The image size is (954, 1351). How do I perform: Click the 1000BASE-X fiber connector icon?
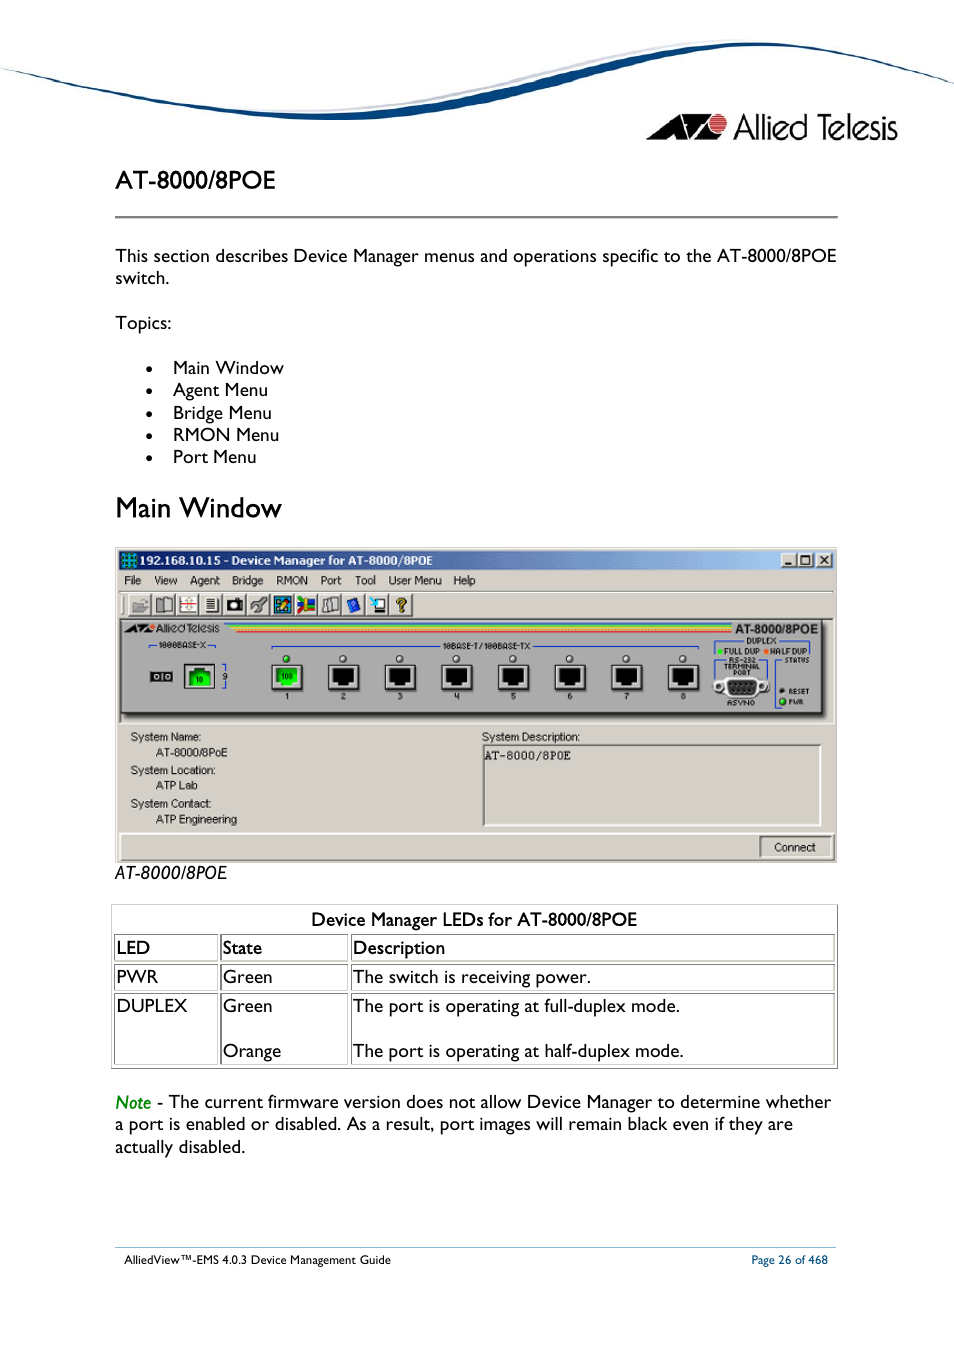(161, 677)
